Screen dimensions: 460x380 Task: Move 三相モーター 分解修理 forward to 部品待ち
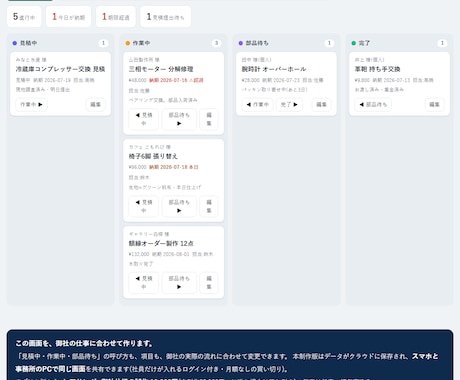pos(179,119)
